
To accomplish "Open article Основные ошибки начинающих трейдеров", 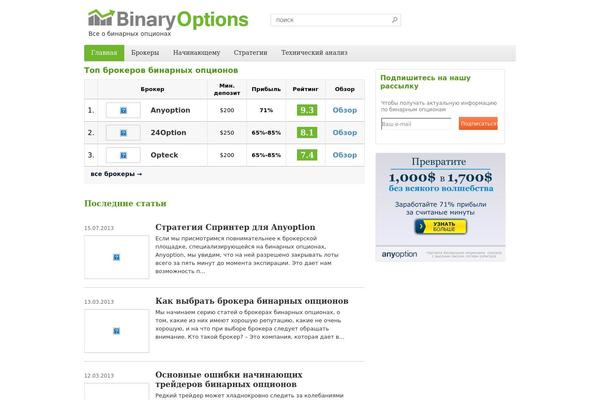I will pyautogui.click(x=229, y=379).
